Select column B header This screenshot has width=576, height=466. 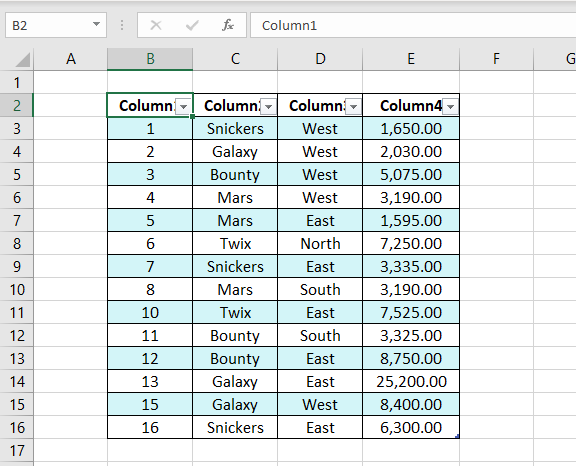(150, 59)
